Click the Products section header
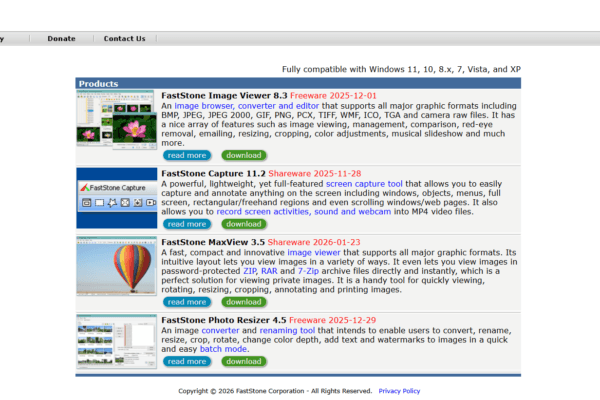This screenshot has height=400, width=600. (x=298, y=83)
